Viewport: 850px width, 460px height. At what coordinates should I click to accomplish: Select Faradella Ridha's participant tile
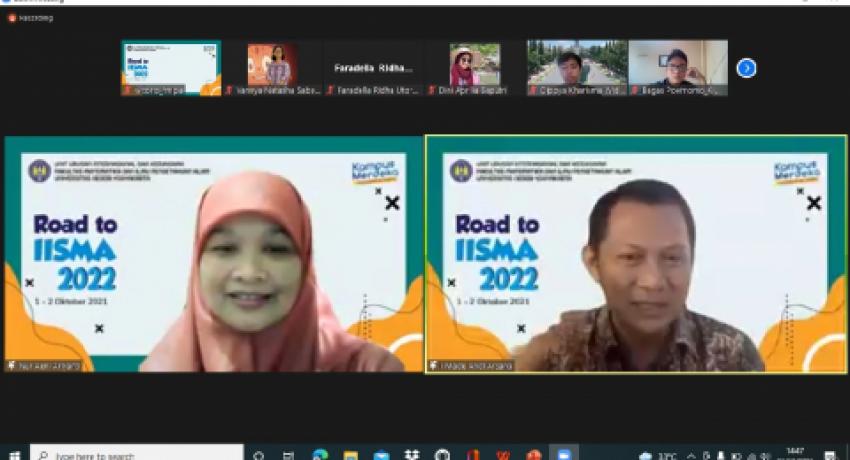(x=373, y=68)
